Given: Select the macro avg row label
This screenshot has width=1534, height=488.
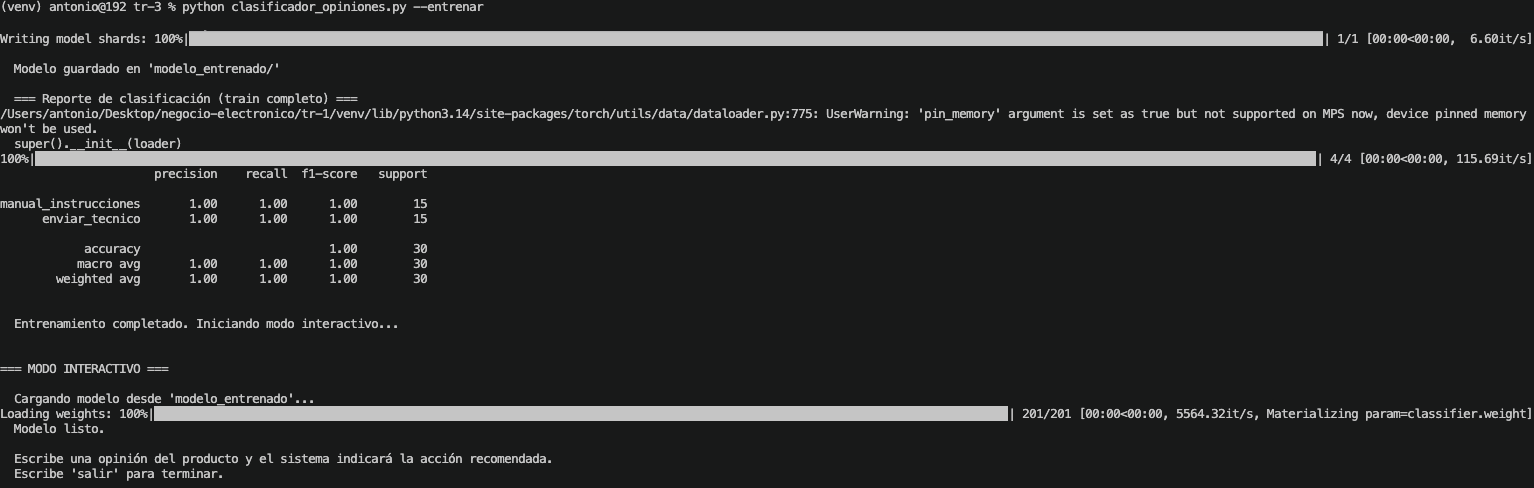Looking at the screenshot, I should tap(108, 264).
